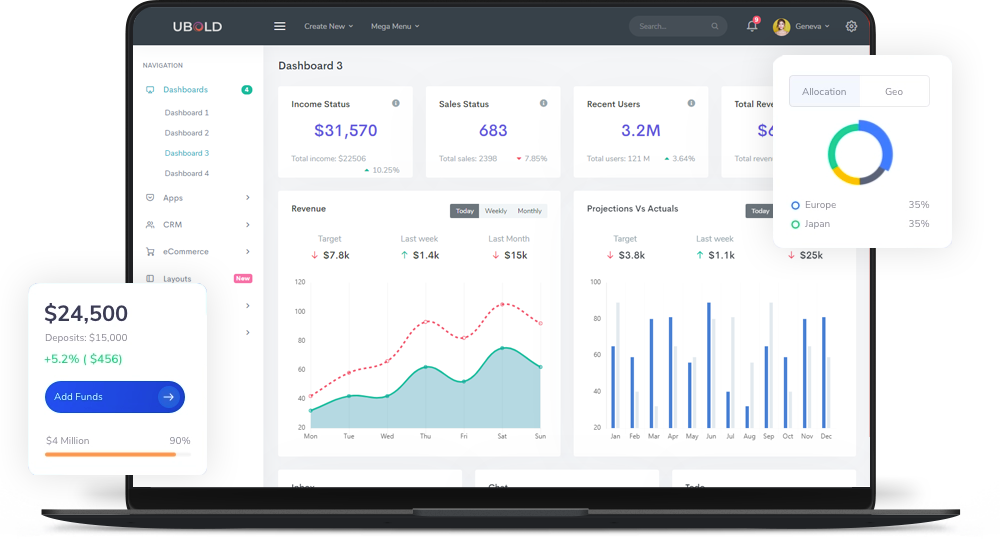Click the Sales Status info icon
1000x539 pixels.
pos(543,103)
